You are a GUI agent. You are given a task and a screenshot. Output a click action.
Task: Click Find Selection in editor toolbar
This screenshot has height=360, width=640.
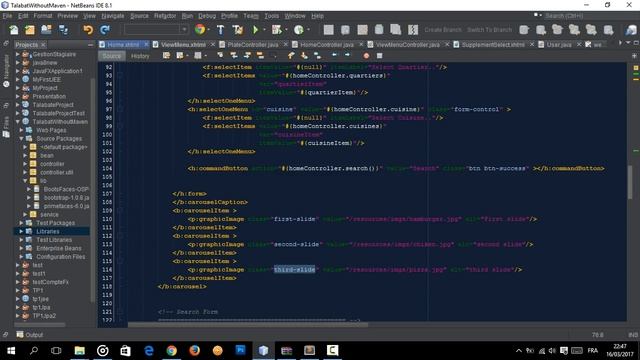tap(220, 56)
